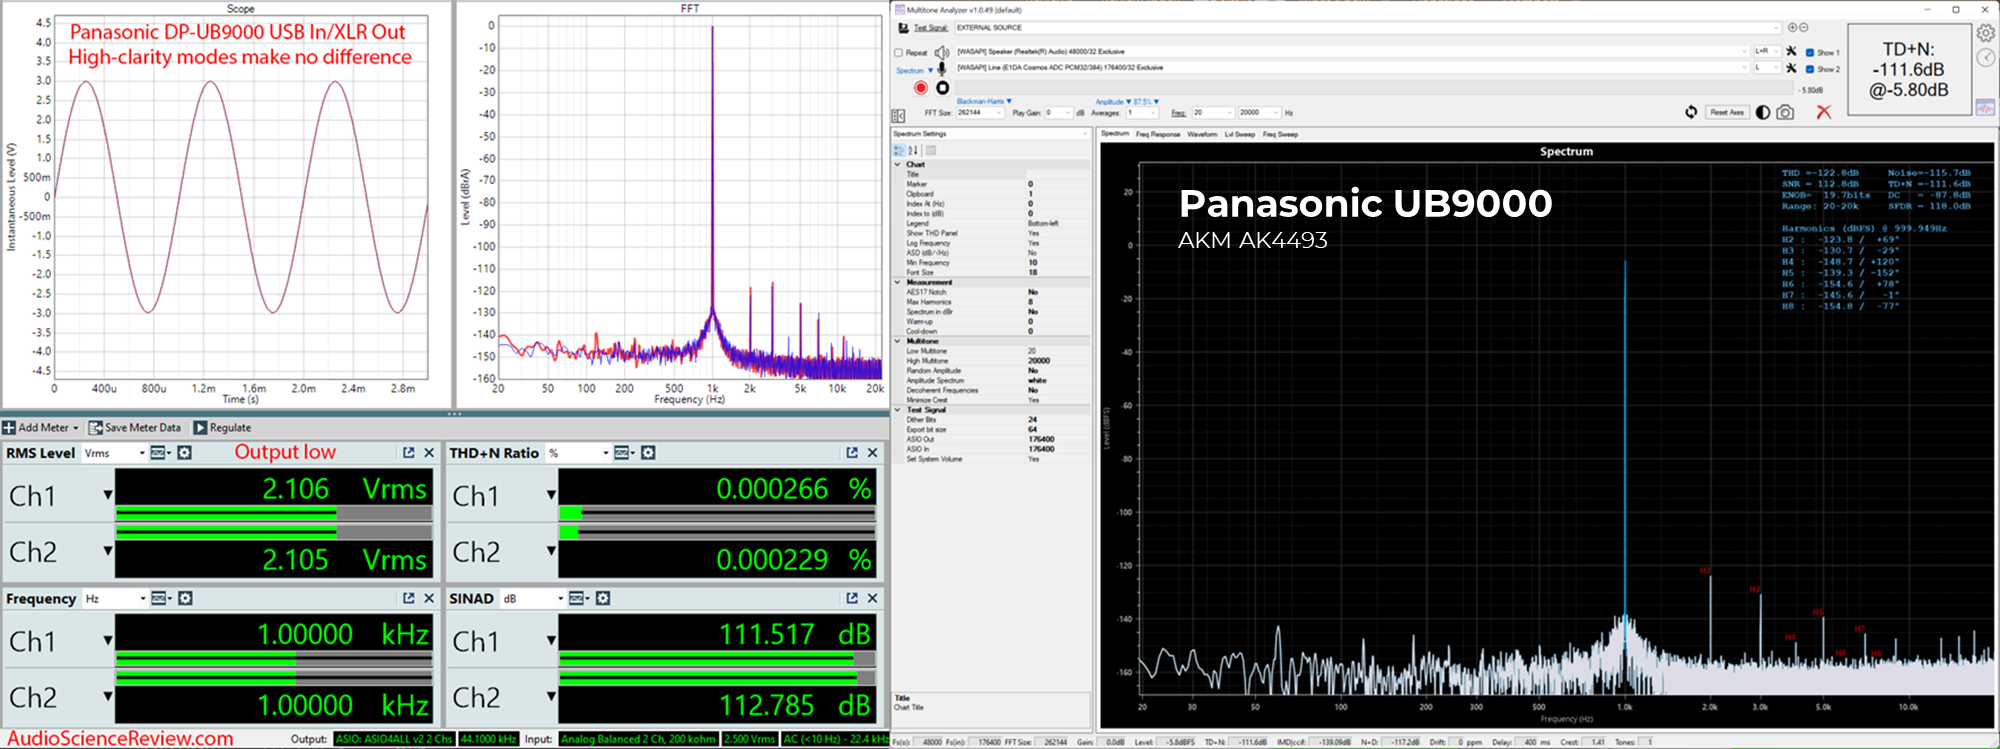2000x749 pixels.
Task: Switch to the Freq Response tab
Action: [x=1158, y=134]
